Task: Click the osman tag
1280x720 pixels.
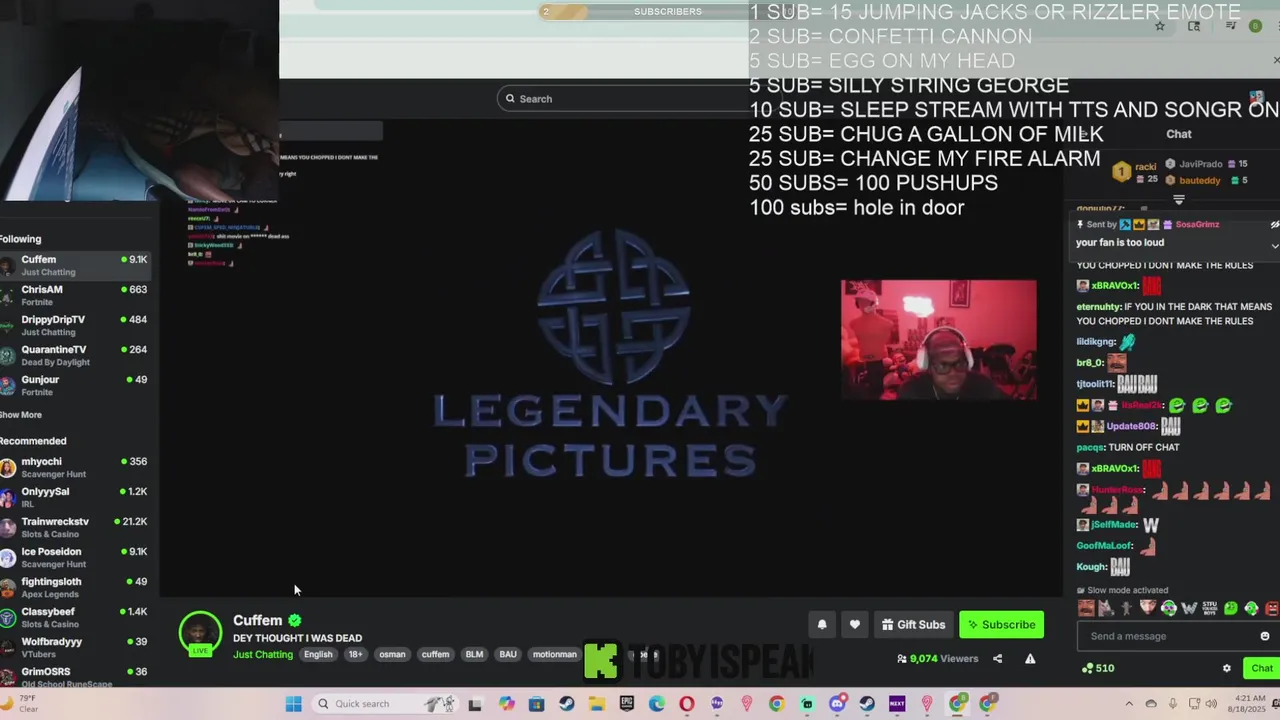Action: pos(392,655)
